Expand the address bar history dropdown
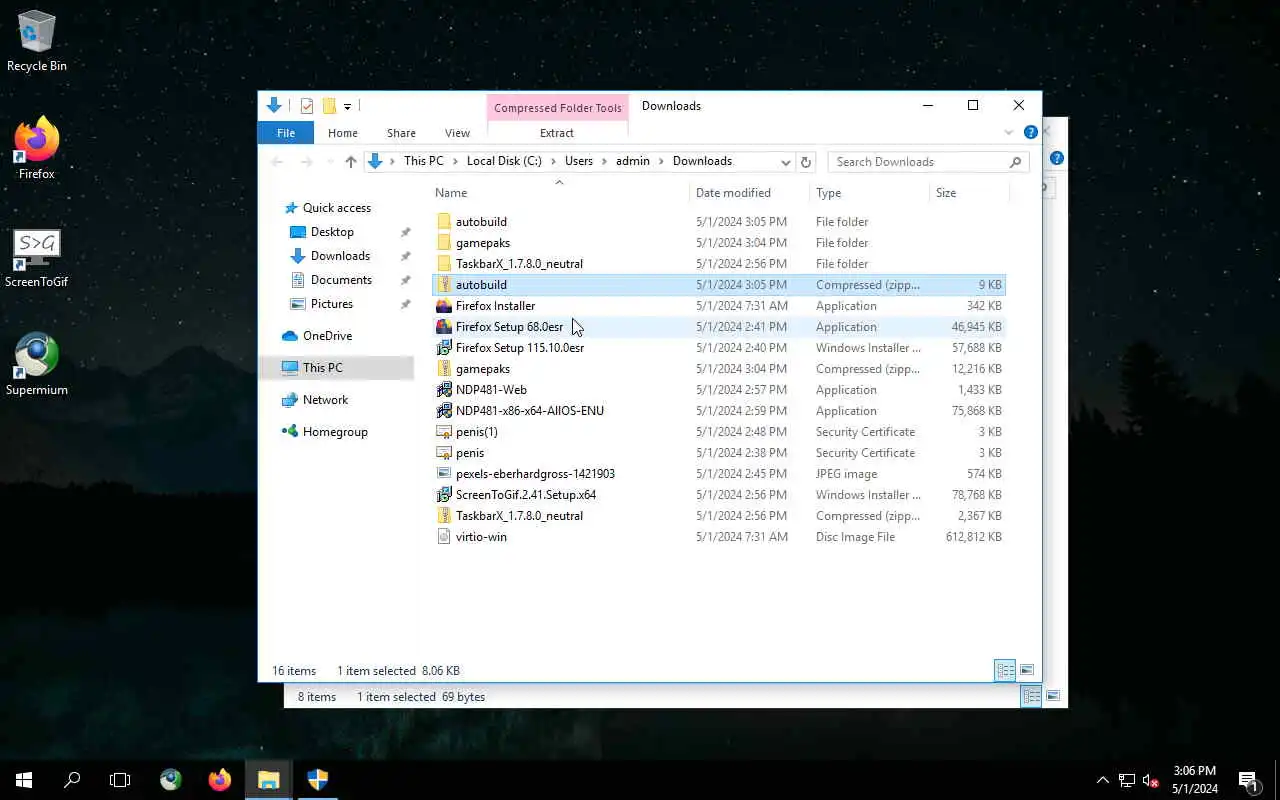This screenshot has height=800, width=1280. point(786,162)
